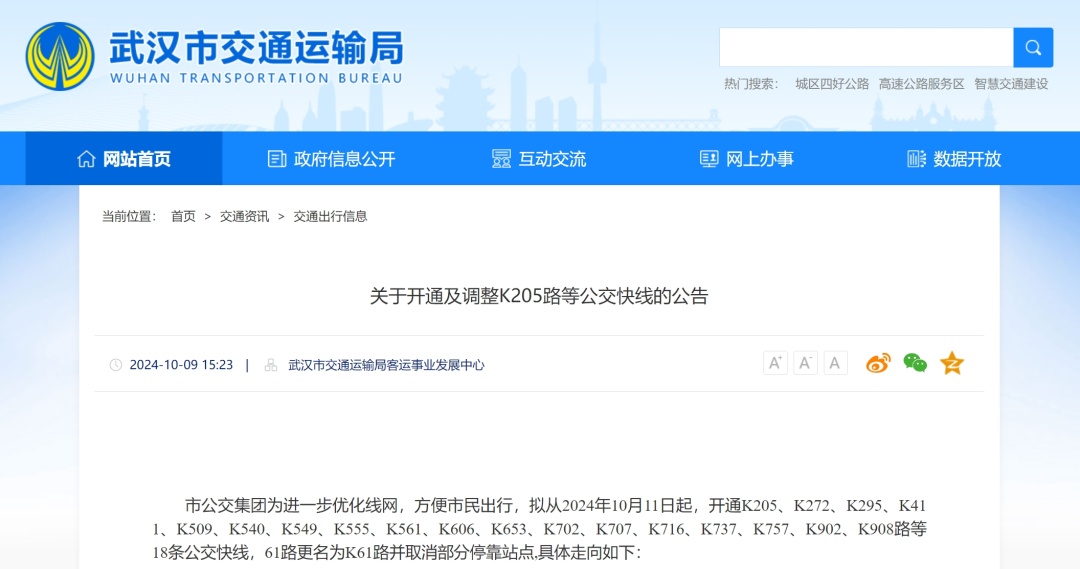Click the 武汉市交通运输局 header title text
The height and width of the screenshot is (569, 1080).
(x=256, y=48)
